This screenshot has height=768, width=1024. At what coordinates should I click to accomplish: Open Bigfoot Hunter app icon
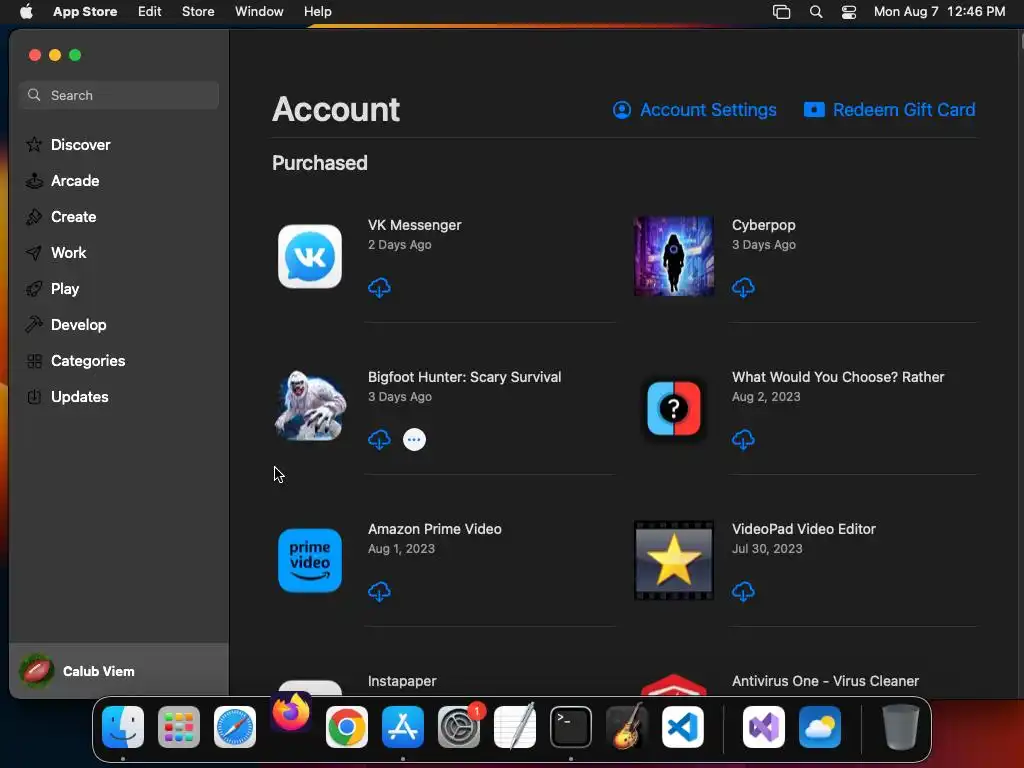coord(310,406)
